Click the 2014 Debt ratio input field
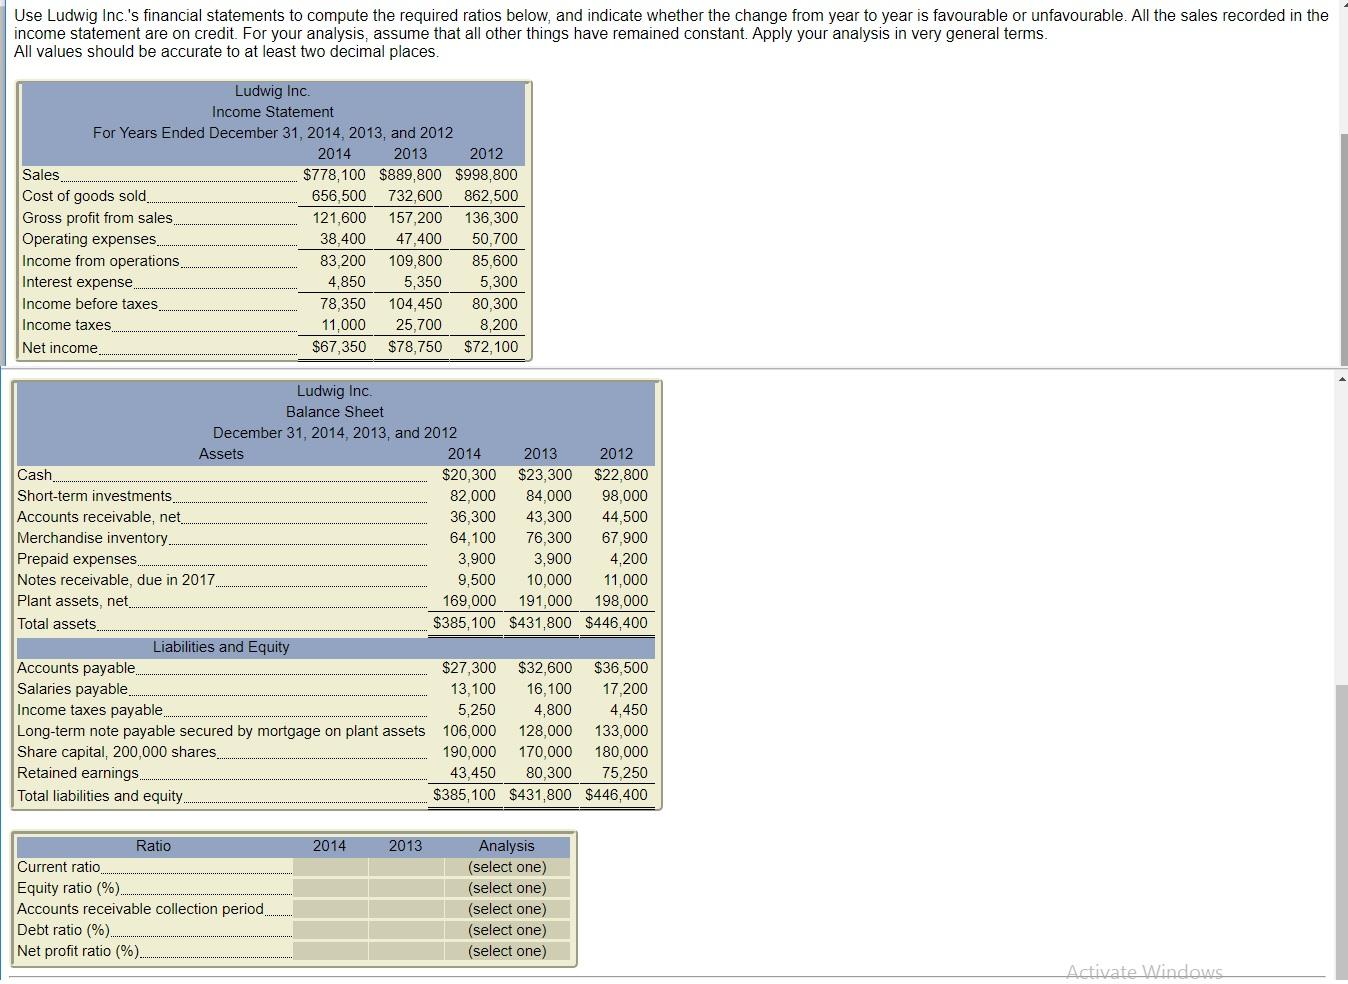Image resolution: width=1348 pixels, height=984 pixels. (330, 930)
